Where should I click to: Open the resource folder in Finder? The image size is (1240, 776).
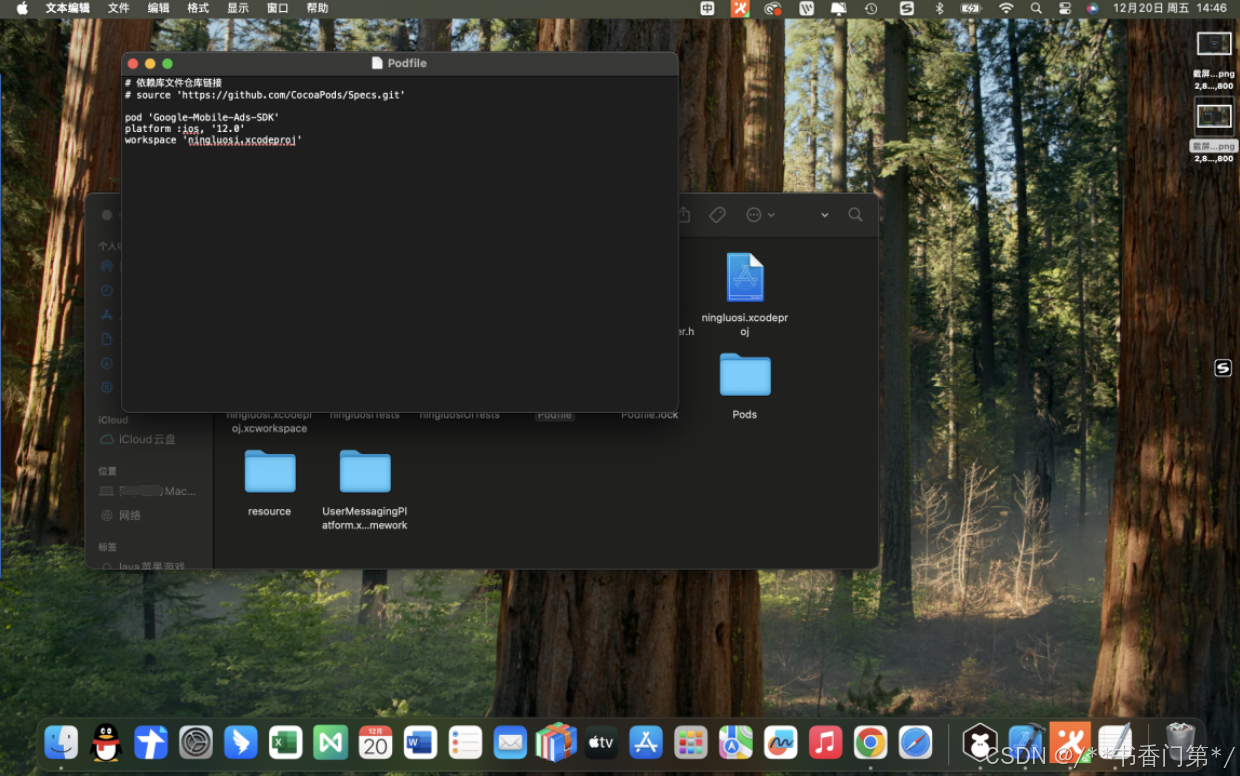(x=270, y=471)
